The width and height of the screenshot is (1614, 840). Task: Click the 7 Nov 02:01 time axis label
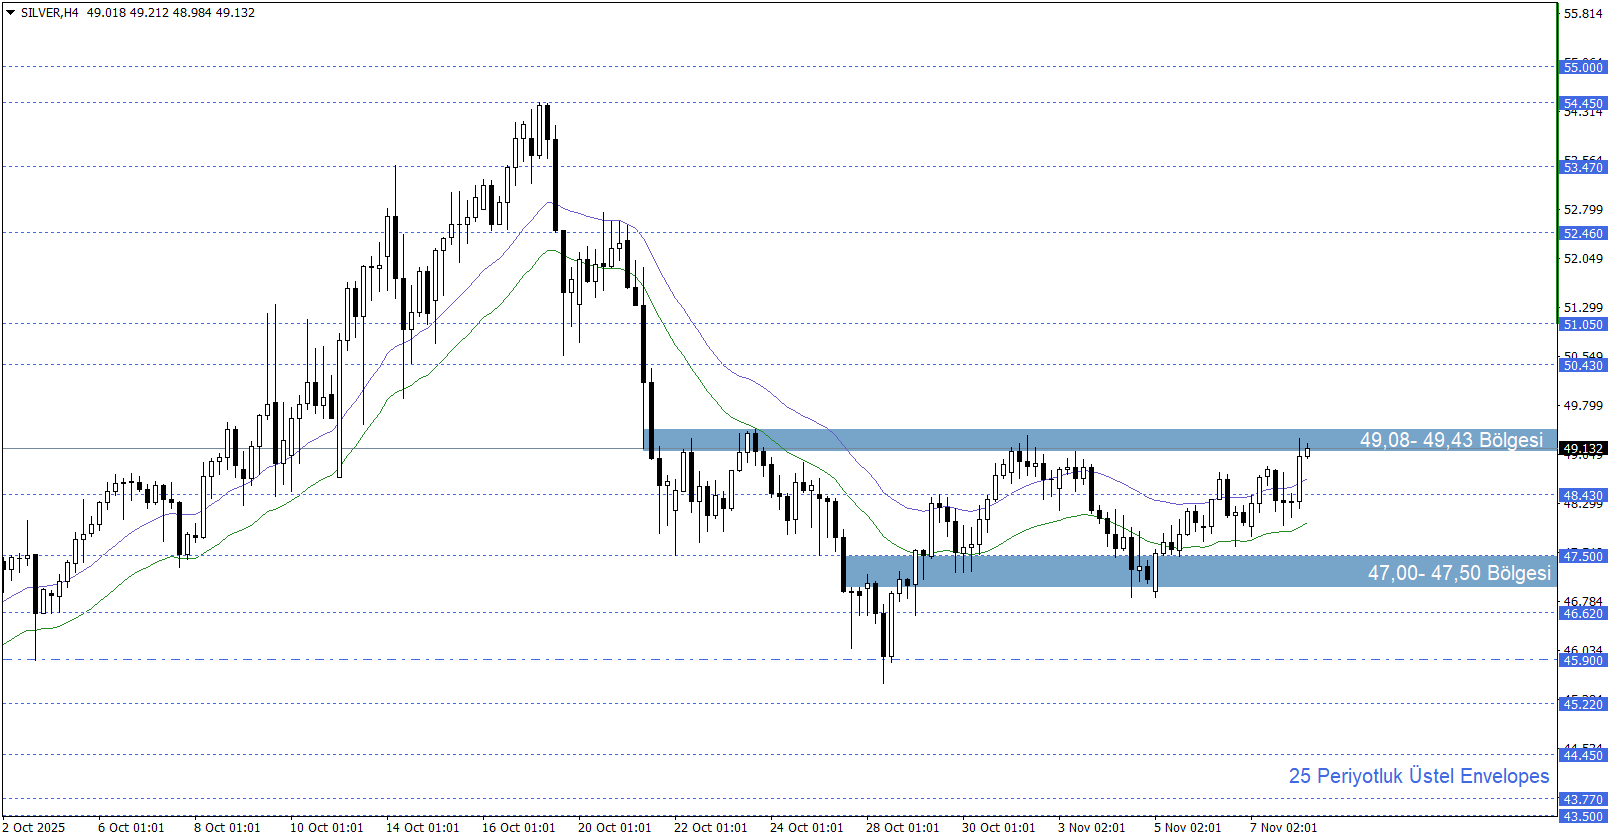(1283, 827)
